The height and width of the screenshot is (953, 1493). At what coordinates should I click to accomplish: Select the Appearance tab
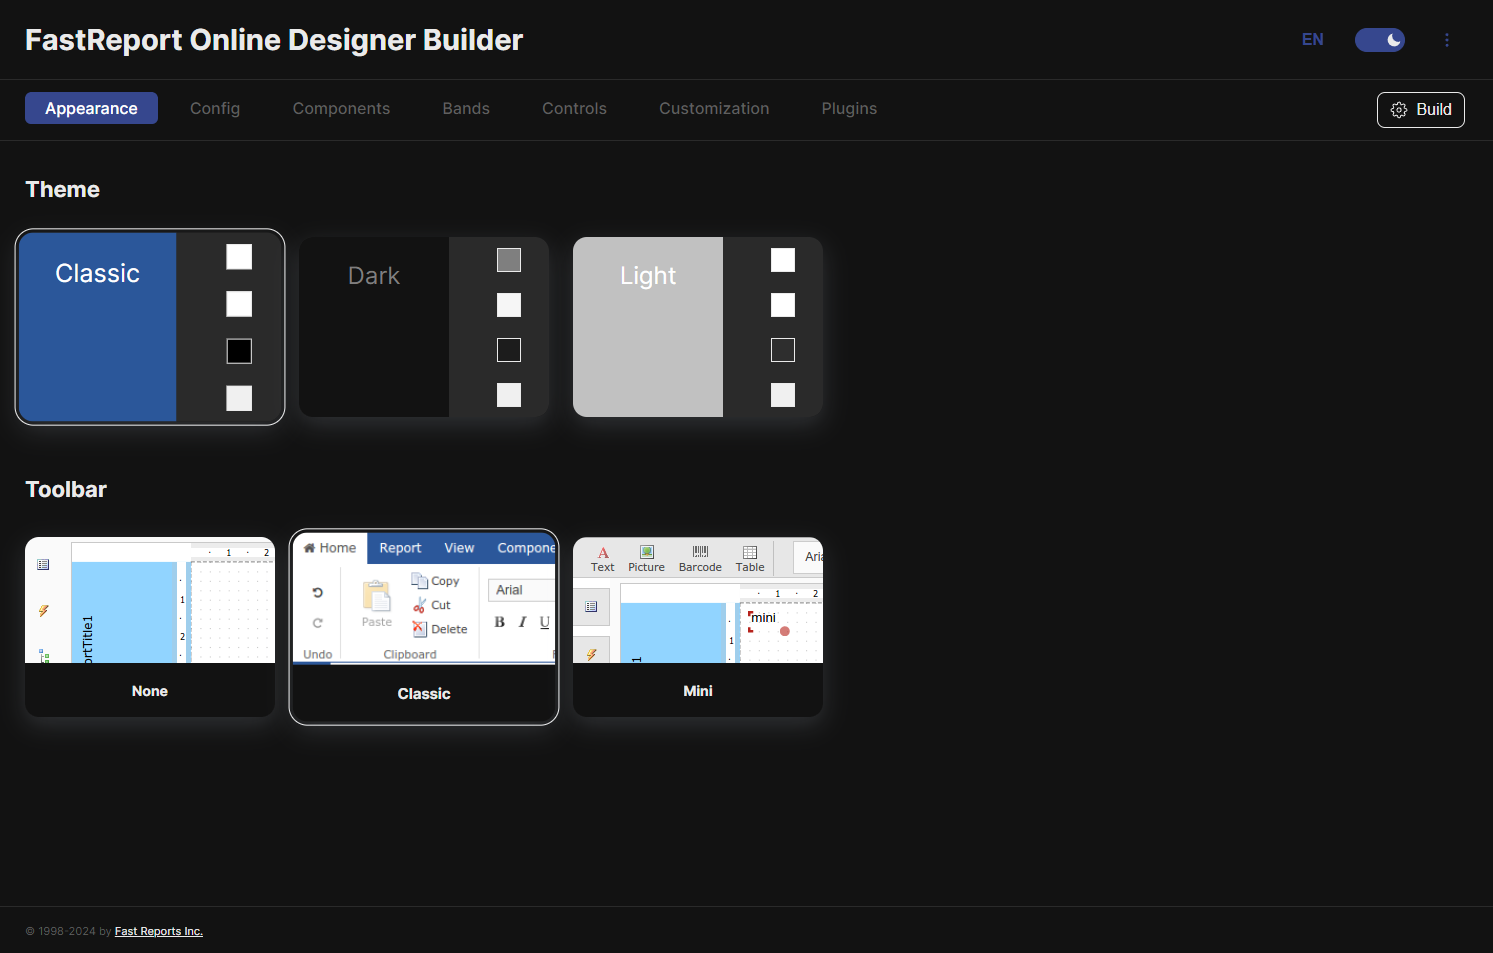(x=91, y=108)
